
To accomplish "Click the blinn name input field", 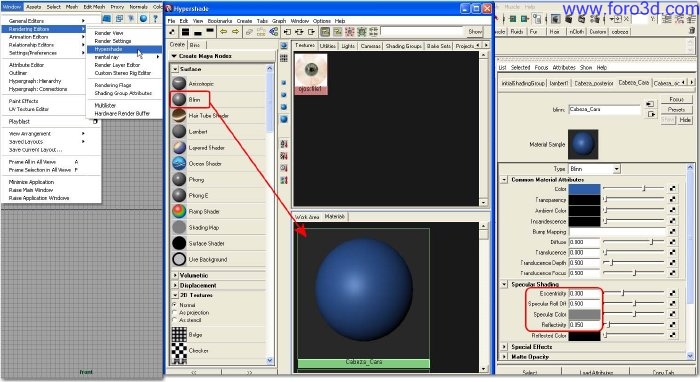I will pyautogui.click(x=604, y=109).
